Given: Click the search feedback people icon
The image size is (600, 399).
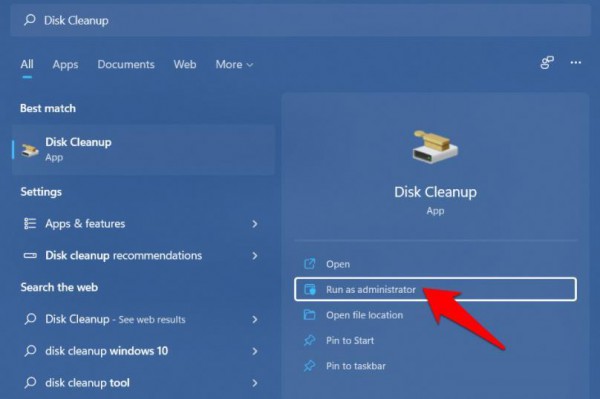Looking at the screenshot, I should pos(547,62).
